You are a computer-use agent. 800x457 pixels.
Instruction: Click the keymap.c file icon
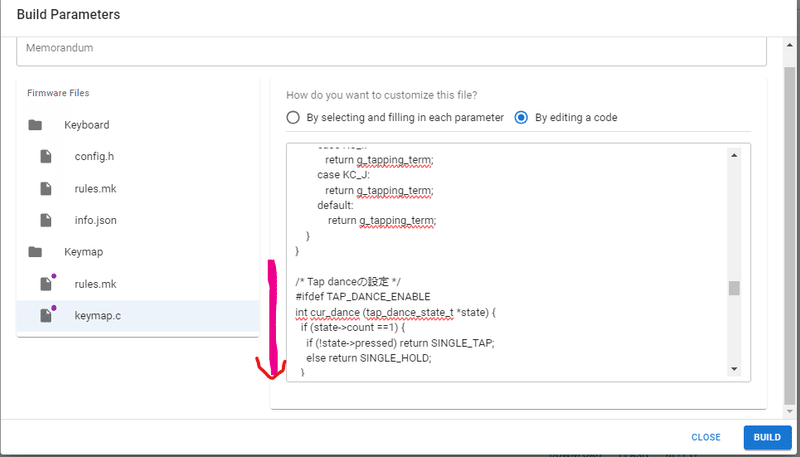[45, 315]
